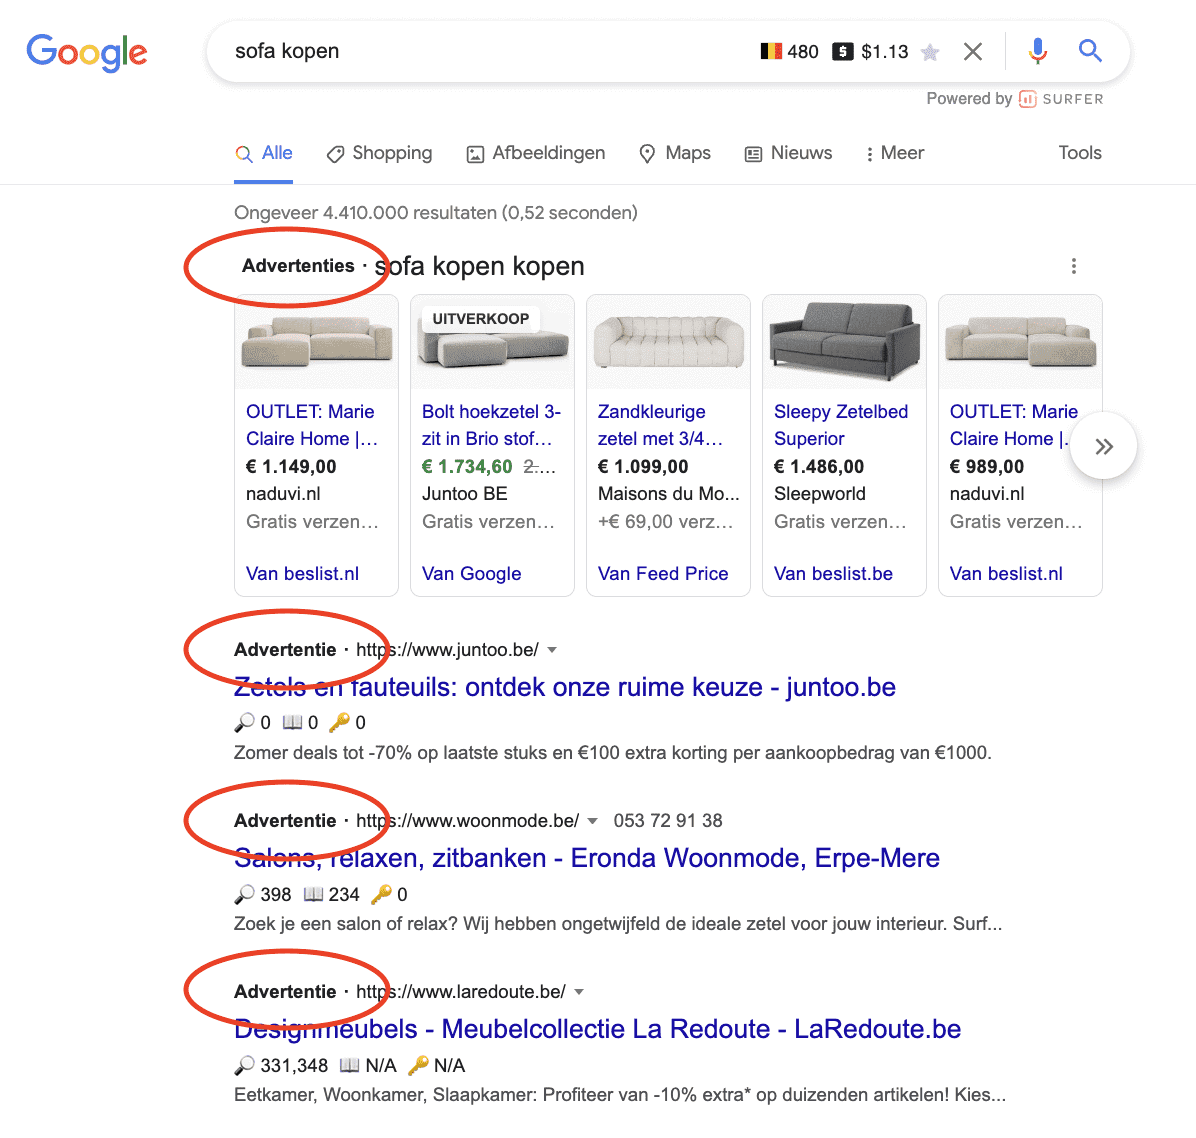
Task: Click the https://www.laredoute.be/ ad URL
Action: [x=461, y=992]
